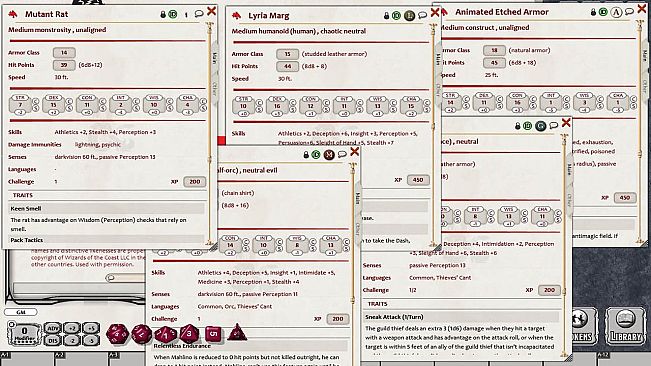Select the Main side tab on guild thief sheet
Screen dimensions: 651x366
coord(569,168)
